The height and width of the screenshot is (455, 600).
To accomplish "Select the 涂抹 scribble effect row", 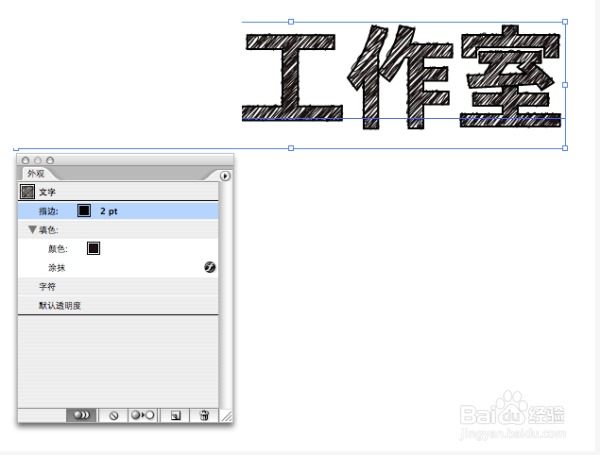I will coord(118,268).
